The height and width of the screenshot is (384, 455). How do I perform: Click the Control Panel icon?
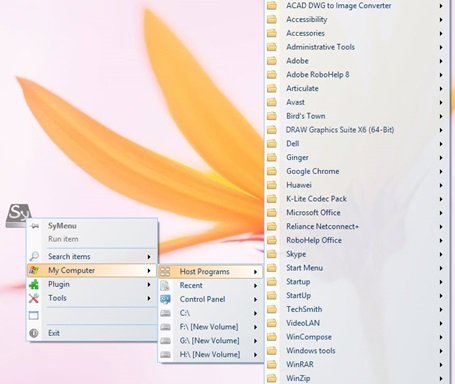point(165,299)
